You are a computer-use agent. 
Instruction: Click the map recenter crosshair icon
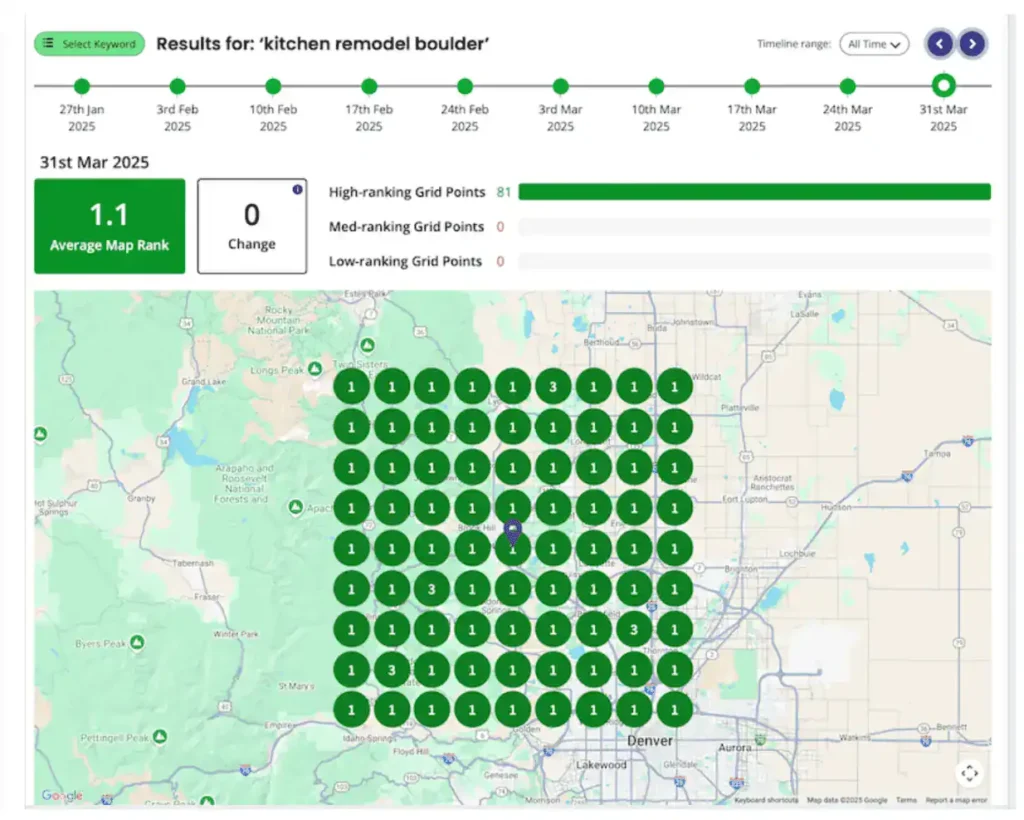coord(969,773)
